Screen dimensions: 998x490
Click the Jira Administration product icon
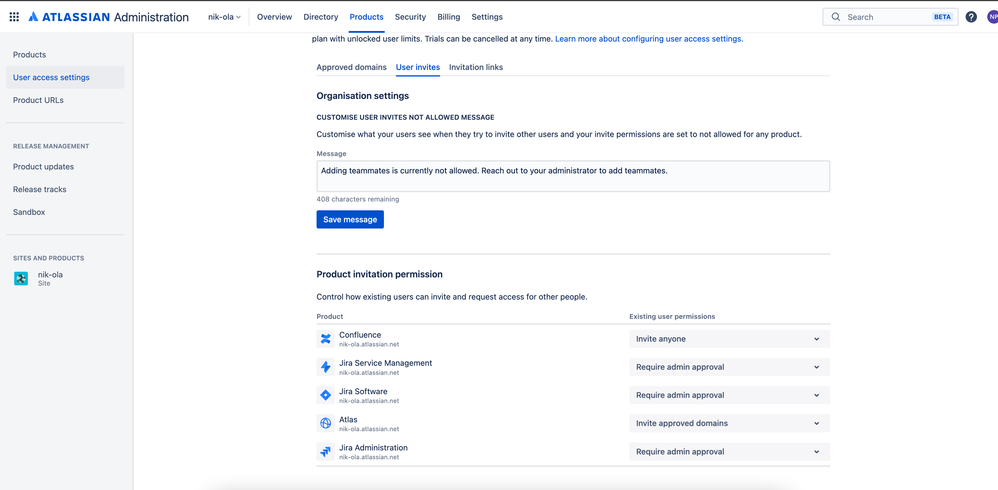325,452
